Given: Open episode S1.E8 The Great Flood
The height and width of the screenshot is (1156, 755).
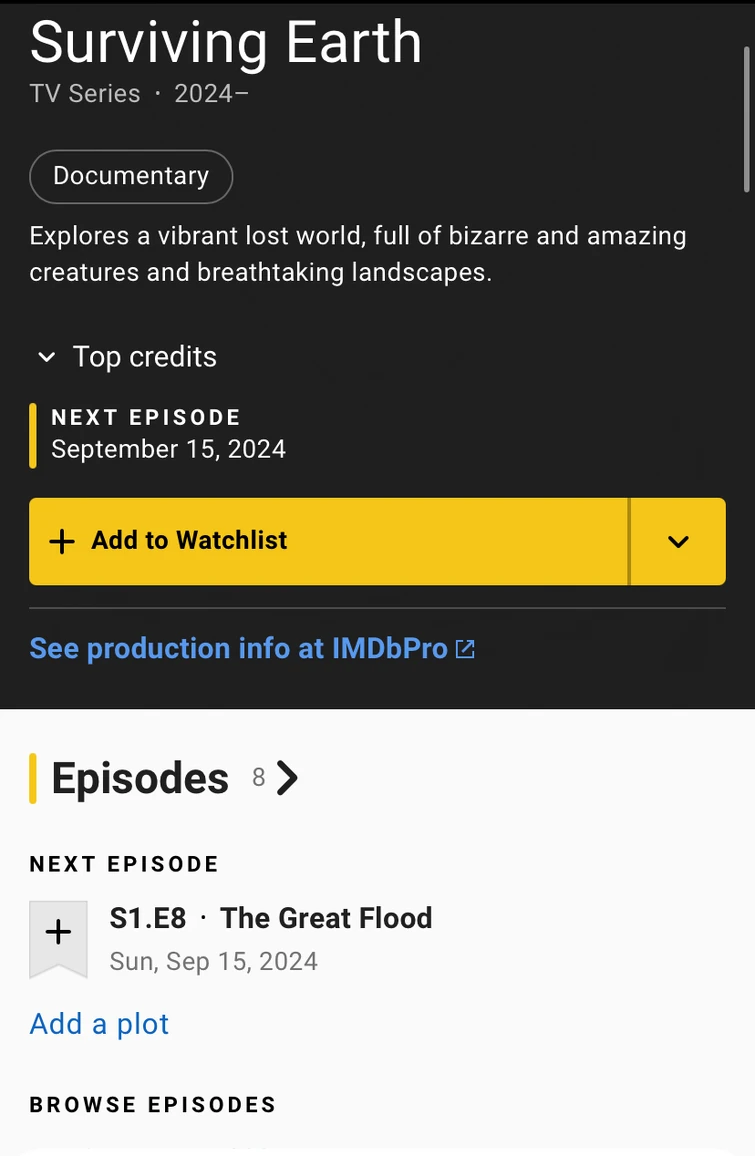Looking at the screenshot, I should click(x=271, y=918).
